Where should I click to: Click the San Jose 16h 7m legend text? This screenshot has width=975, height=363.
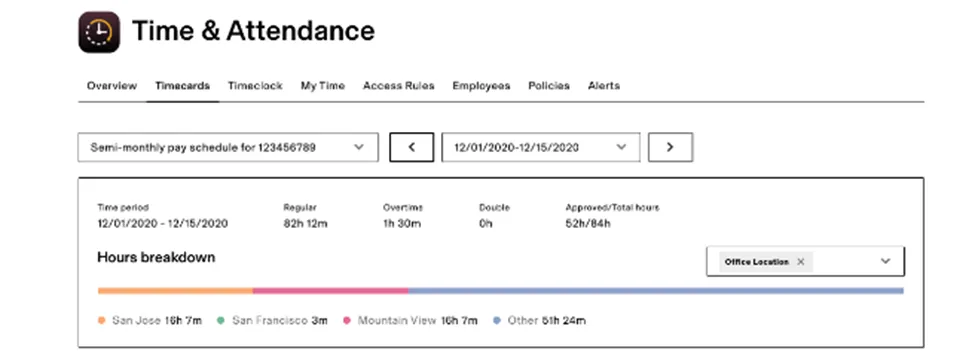click(157, 321)
